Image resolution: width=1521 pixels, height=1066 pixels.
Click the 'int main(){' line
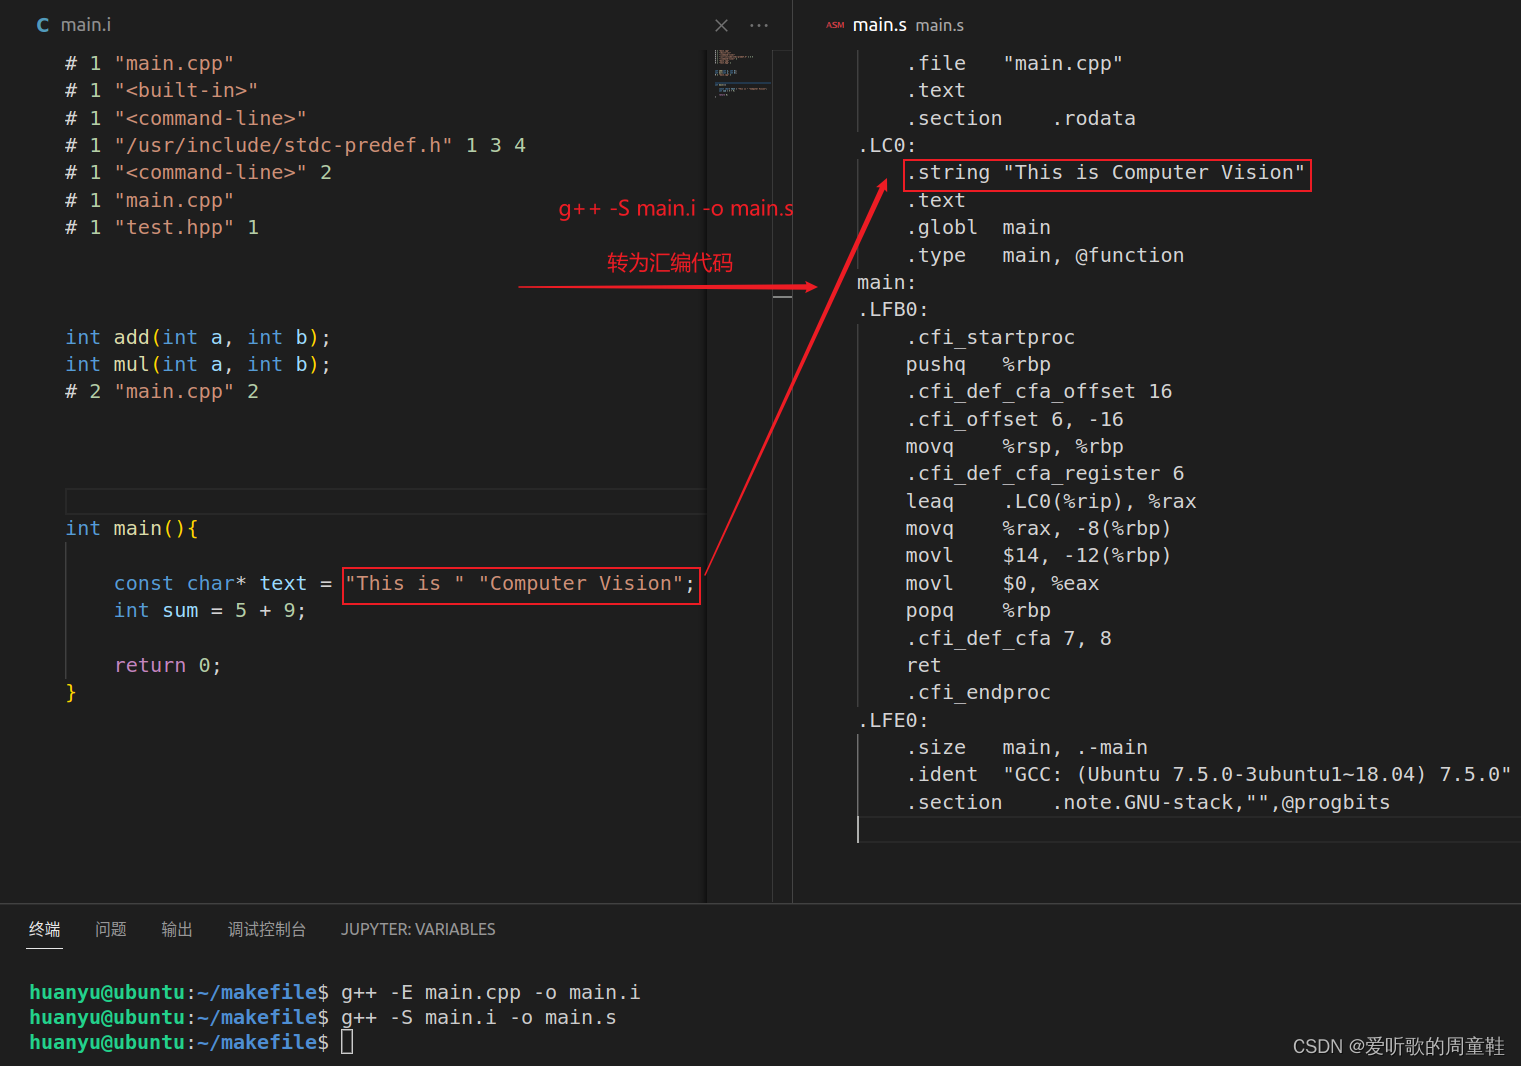(132, 528)
